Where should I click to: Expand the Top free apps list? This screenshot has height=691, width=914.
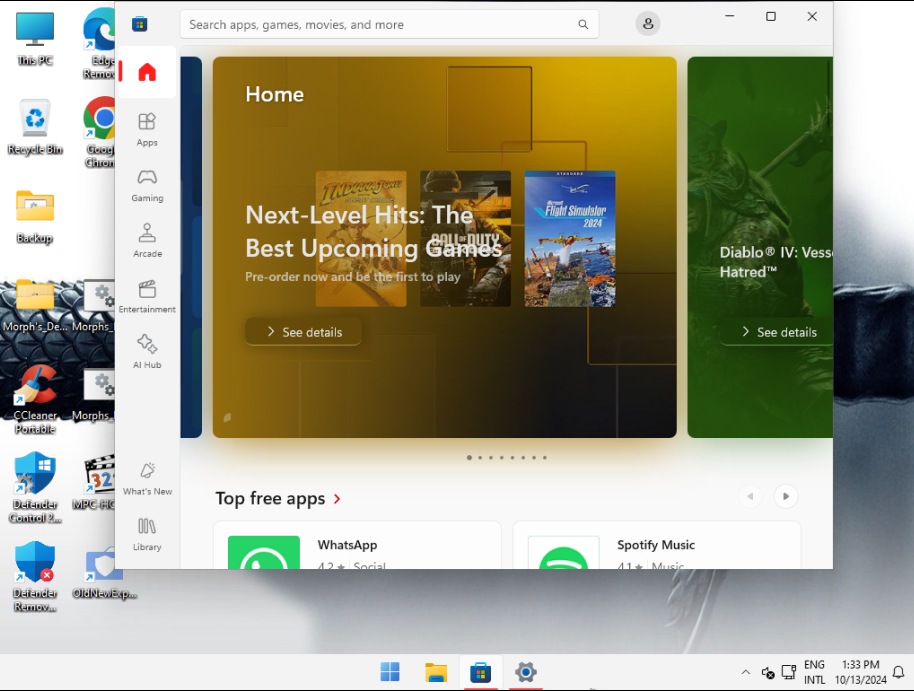tap(277, 499)
